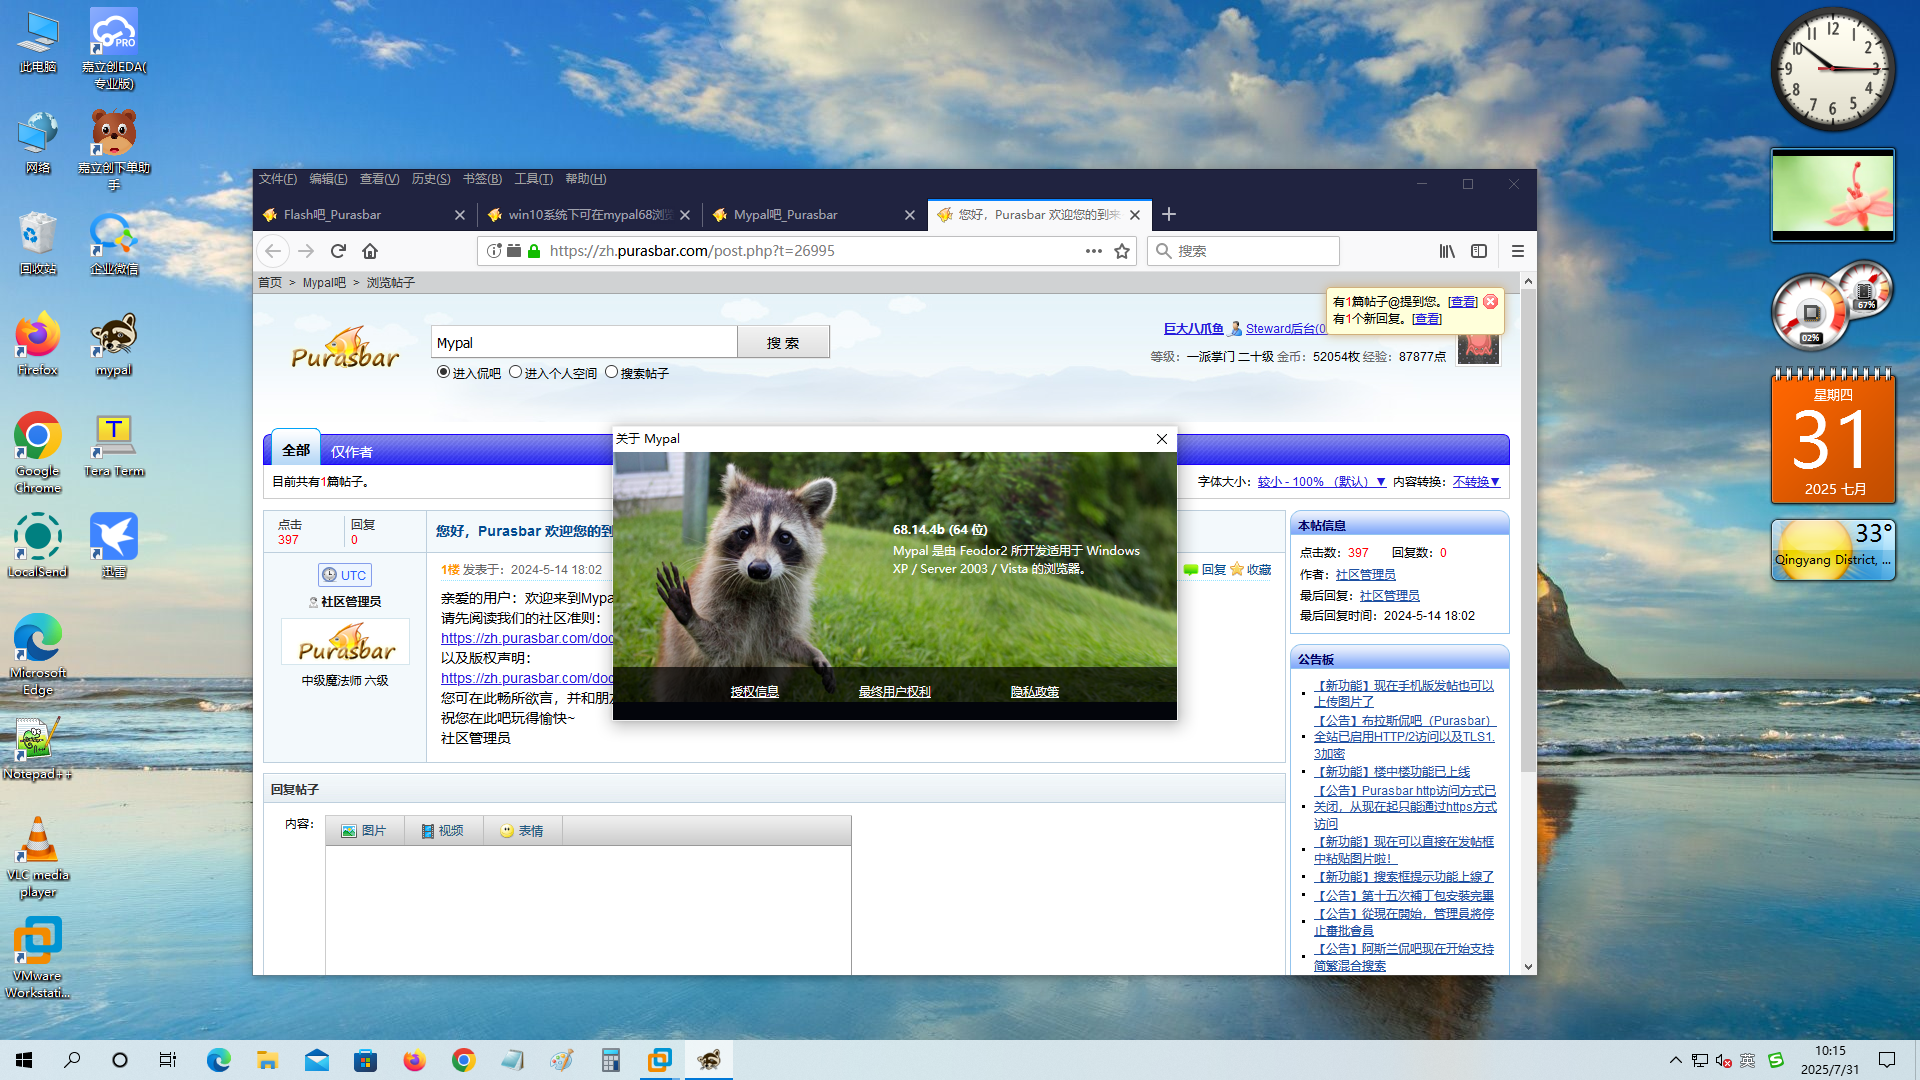Open the 巨大八爪鱼 username link
The image size is (1920, 1080).
pos(1193,328)
